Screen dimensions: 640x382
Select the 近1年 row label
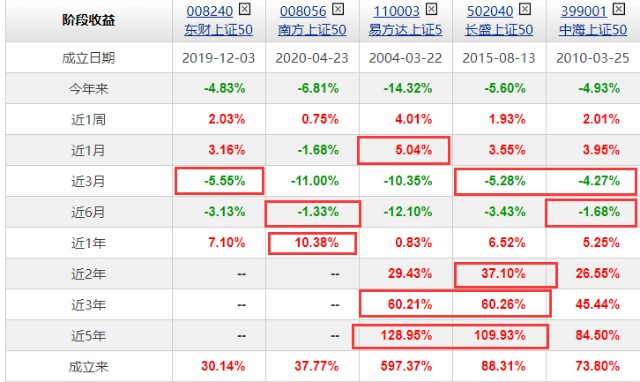point(89,243)
